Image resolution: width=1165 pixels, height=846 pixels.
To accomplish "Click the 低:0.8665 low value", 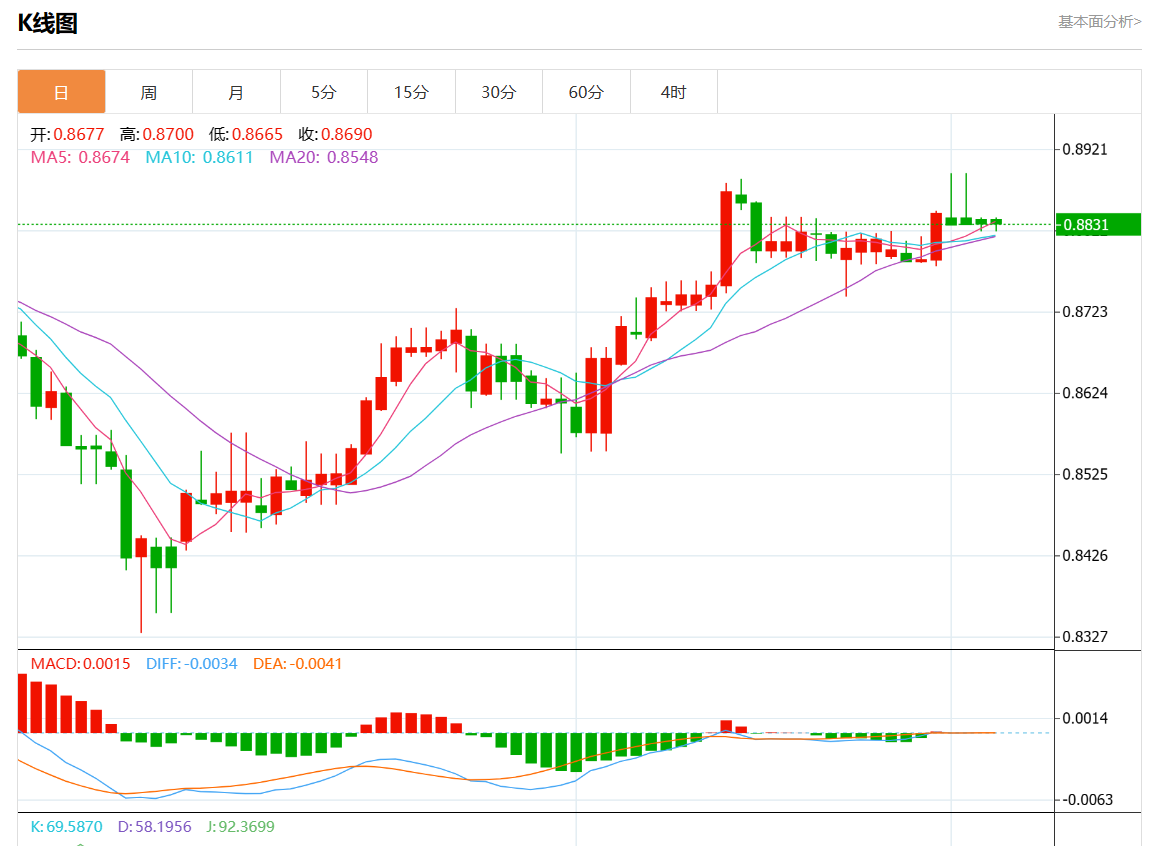I will [x=246, y=134].
